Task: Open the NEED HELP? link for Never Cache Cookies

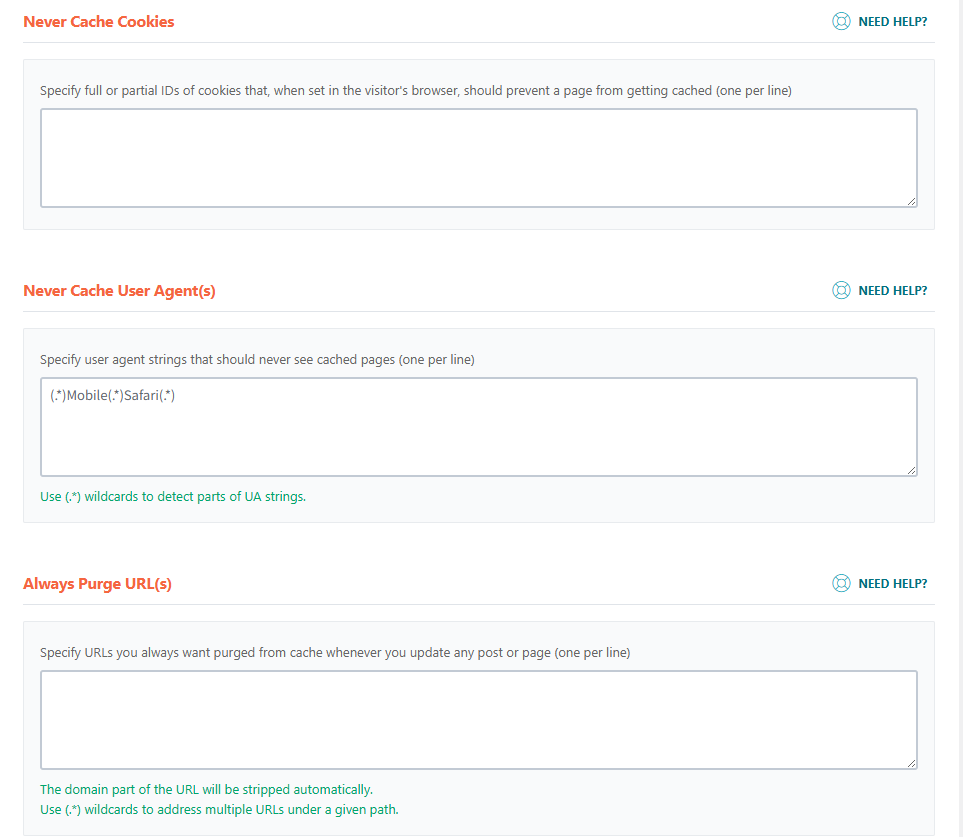Action: 892,21
